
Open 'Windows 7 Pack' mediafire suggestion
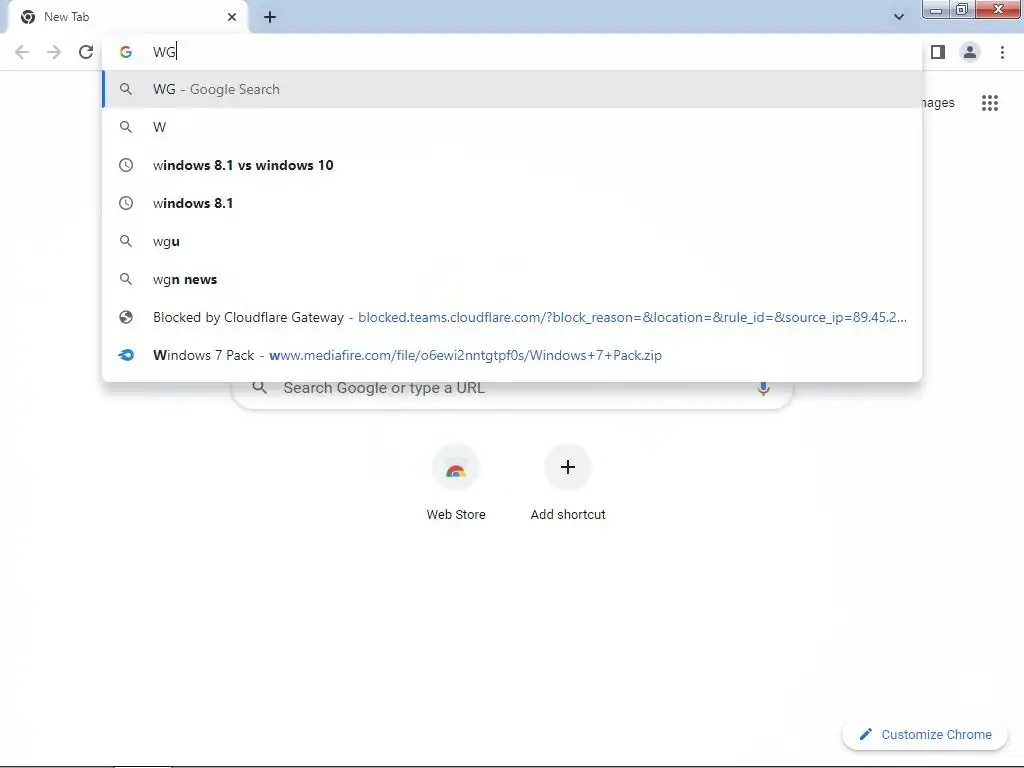512,355
